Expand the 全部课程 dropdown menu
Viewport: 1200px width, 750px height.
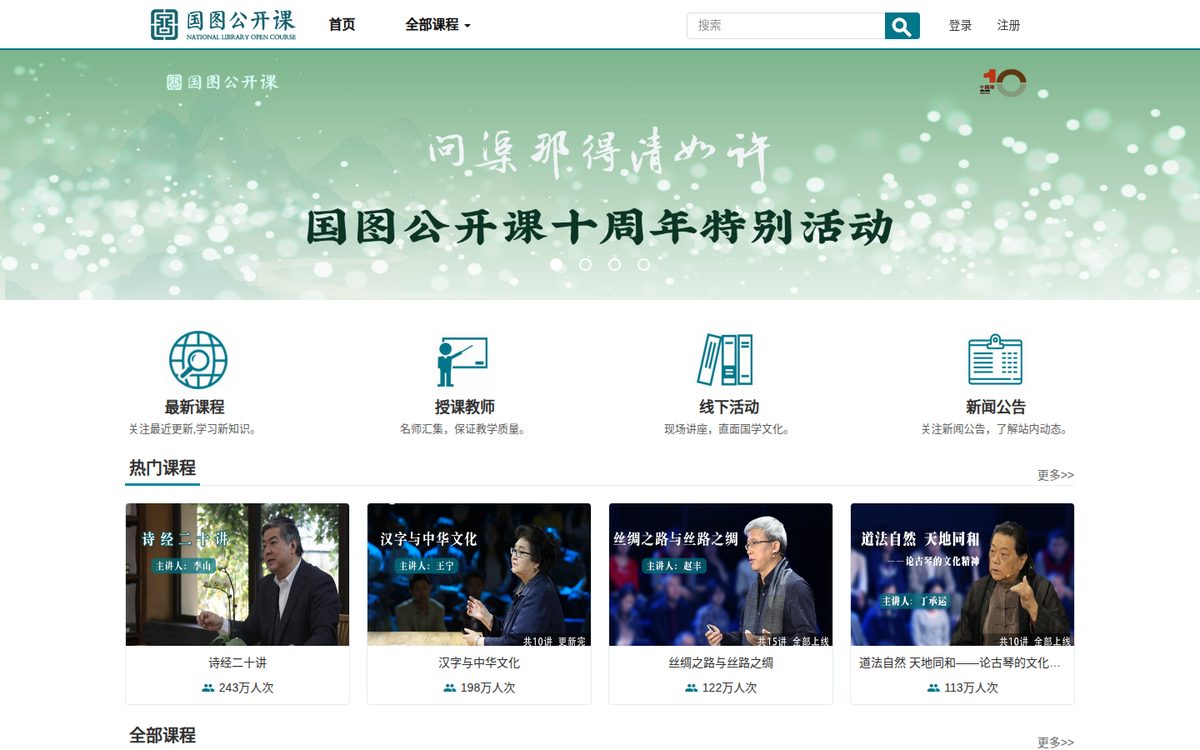point(438,25)
